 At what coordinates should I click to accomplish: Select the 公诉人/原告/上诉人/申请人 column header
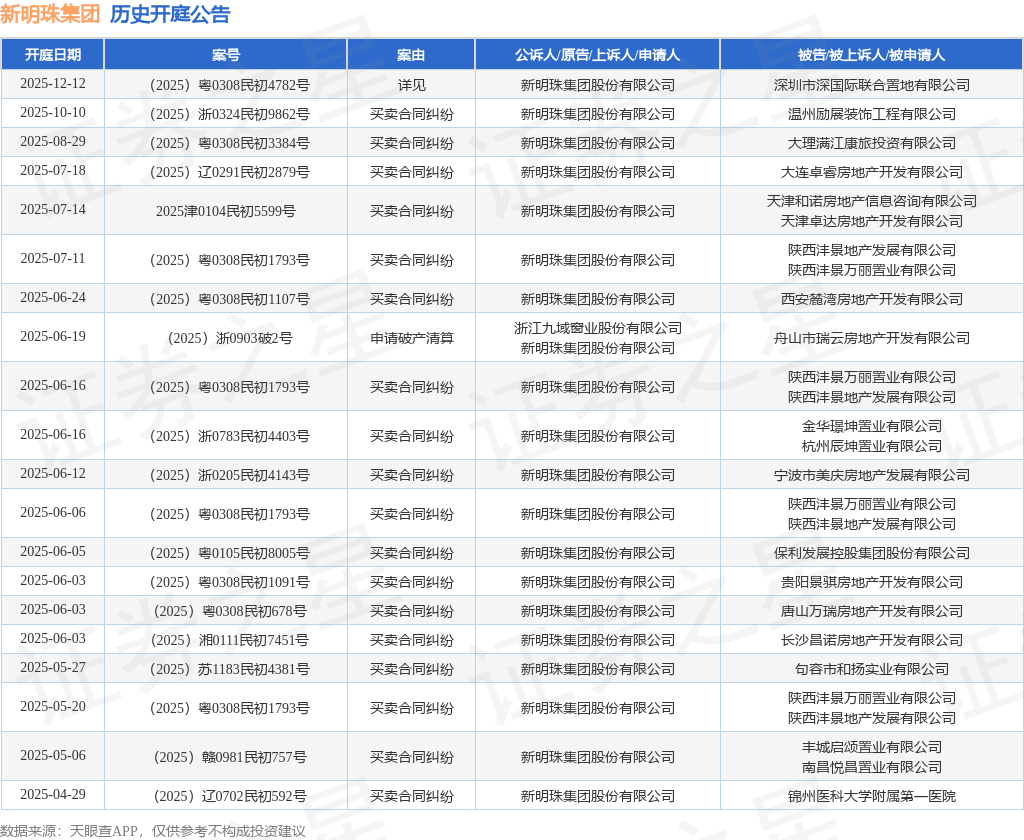pos(597,55)
